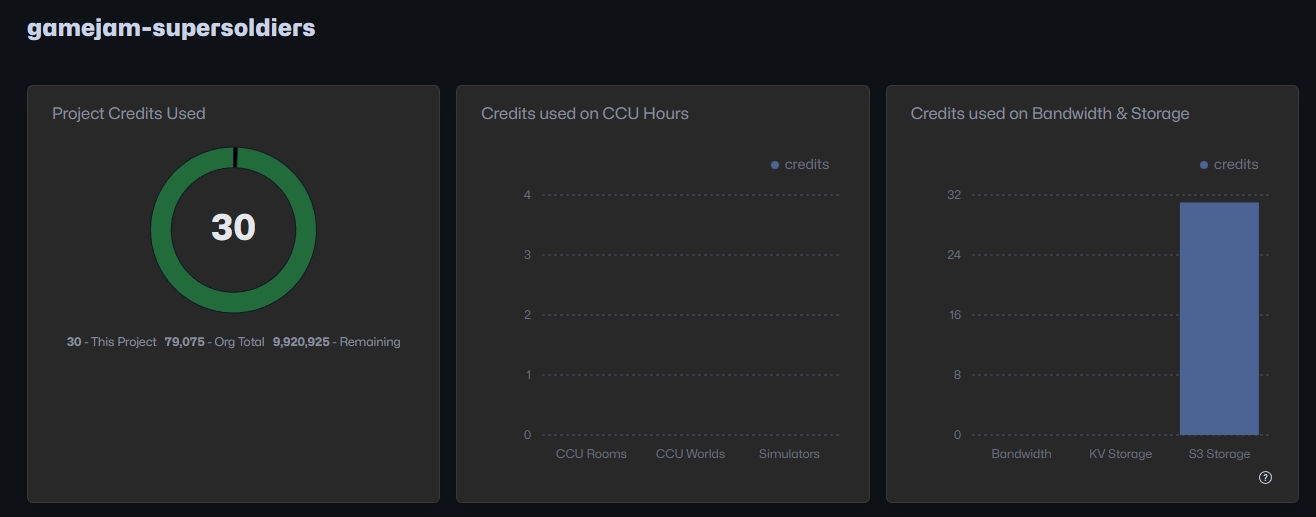This screenshot has height=517, width=1316.
Task: Click the S3 Storage axis label
Action: (x=1218, y=454)
